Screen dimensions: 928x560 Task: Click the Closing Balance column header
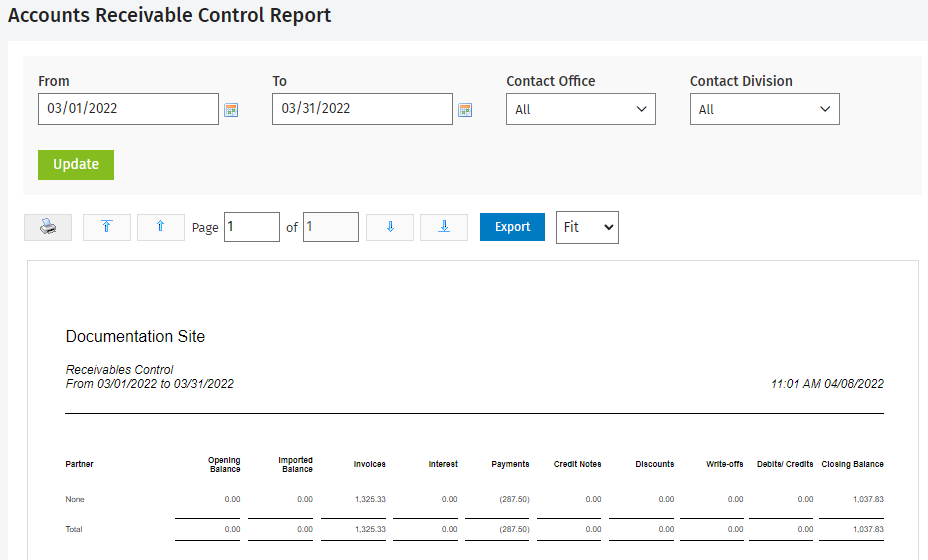coord(852,464)
